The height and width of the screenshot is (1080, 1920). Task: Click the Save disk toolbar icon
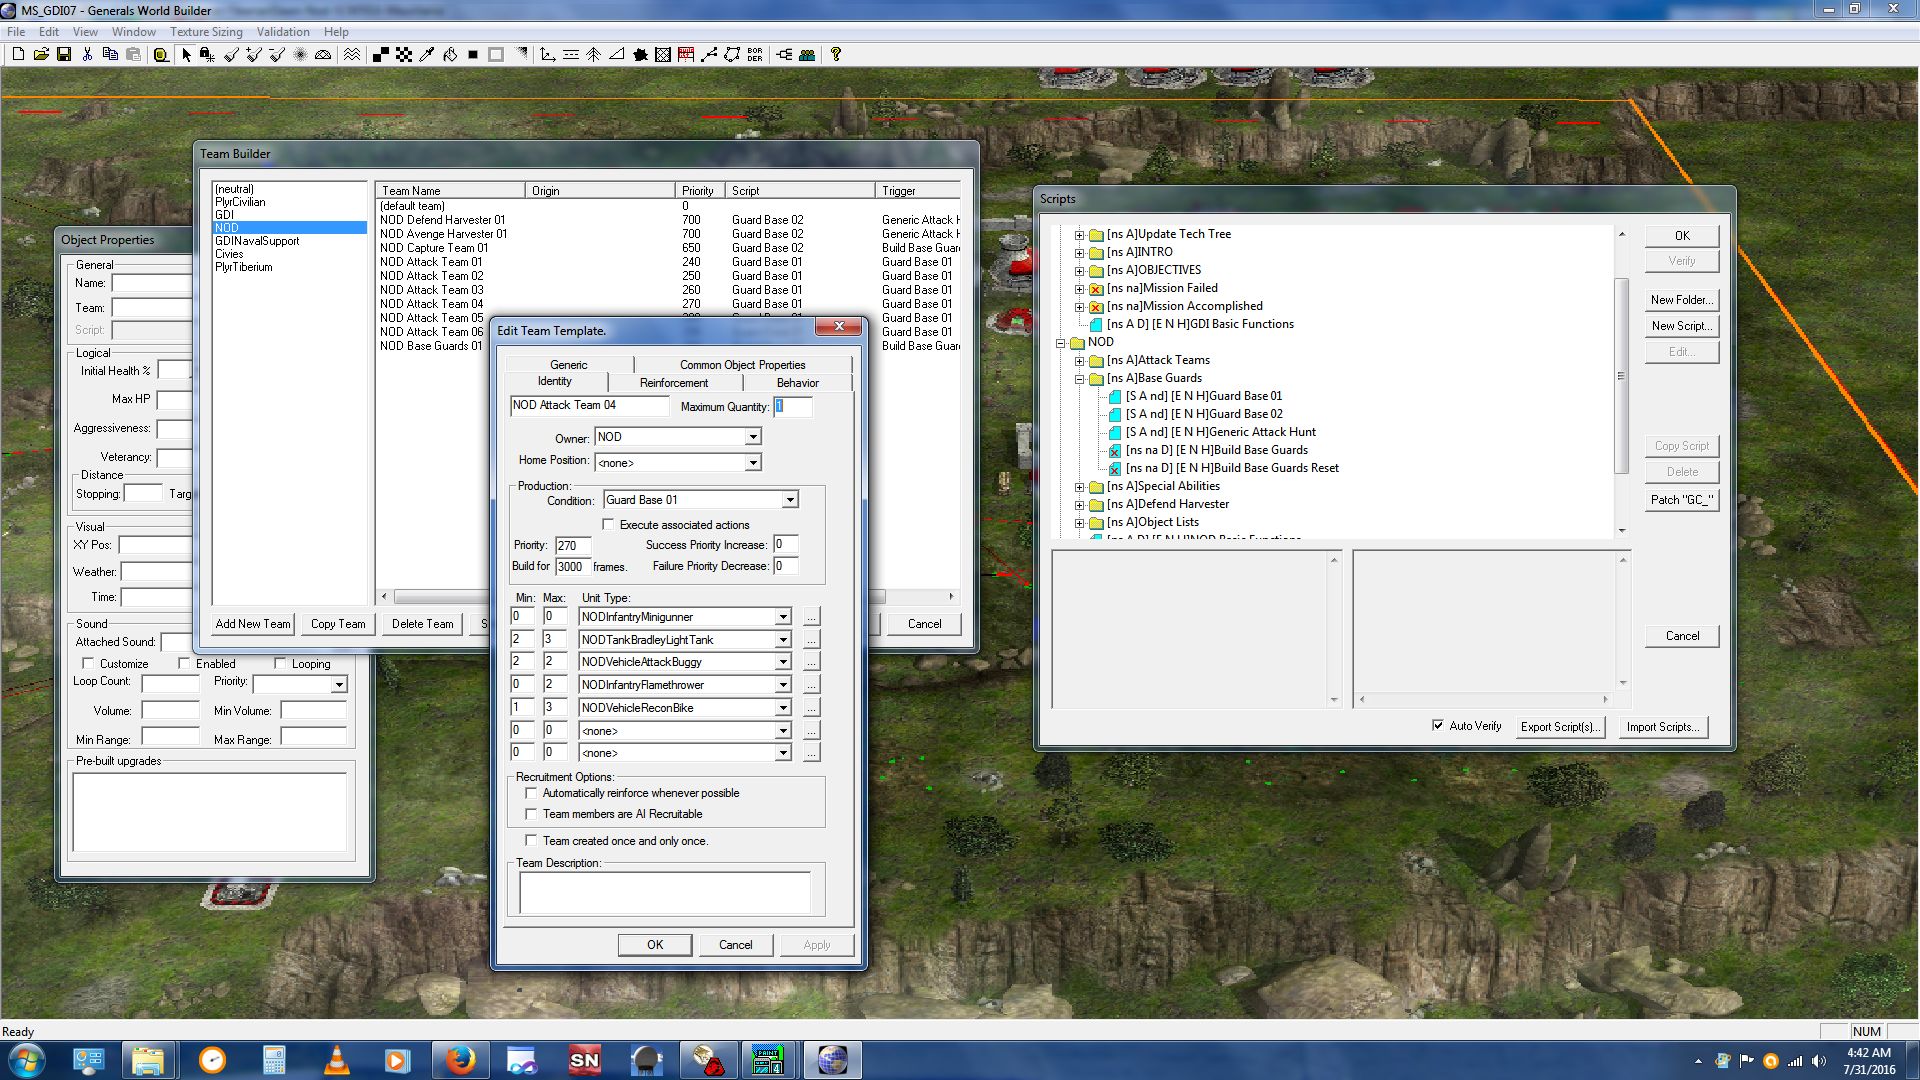[x=64, y=54]
